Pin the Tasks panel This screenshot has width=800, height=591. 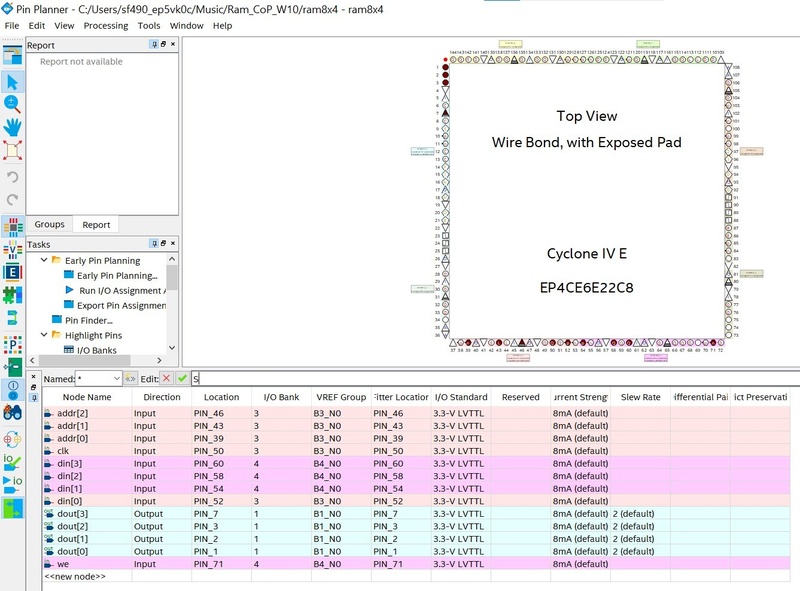(154, 243)
